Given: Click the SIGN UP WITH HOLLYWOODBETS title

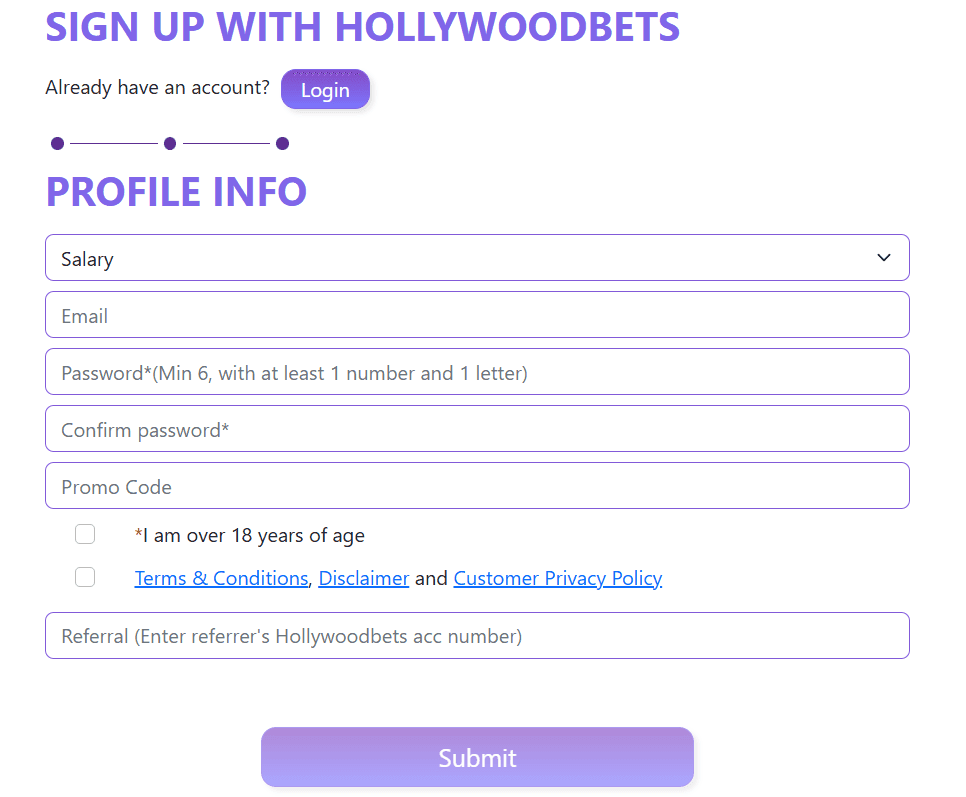Looking at the screenshot, I should [362, 27].
